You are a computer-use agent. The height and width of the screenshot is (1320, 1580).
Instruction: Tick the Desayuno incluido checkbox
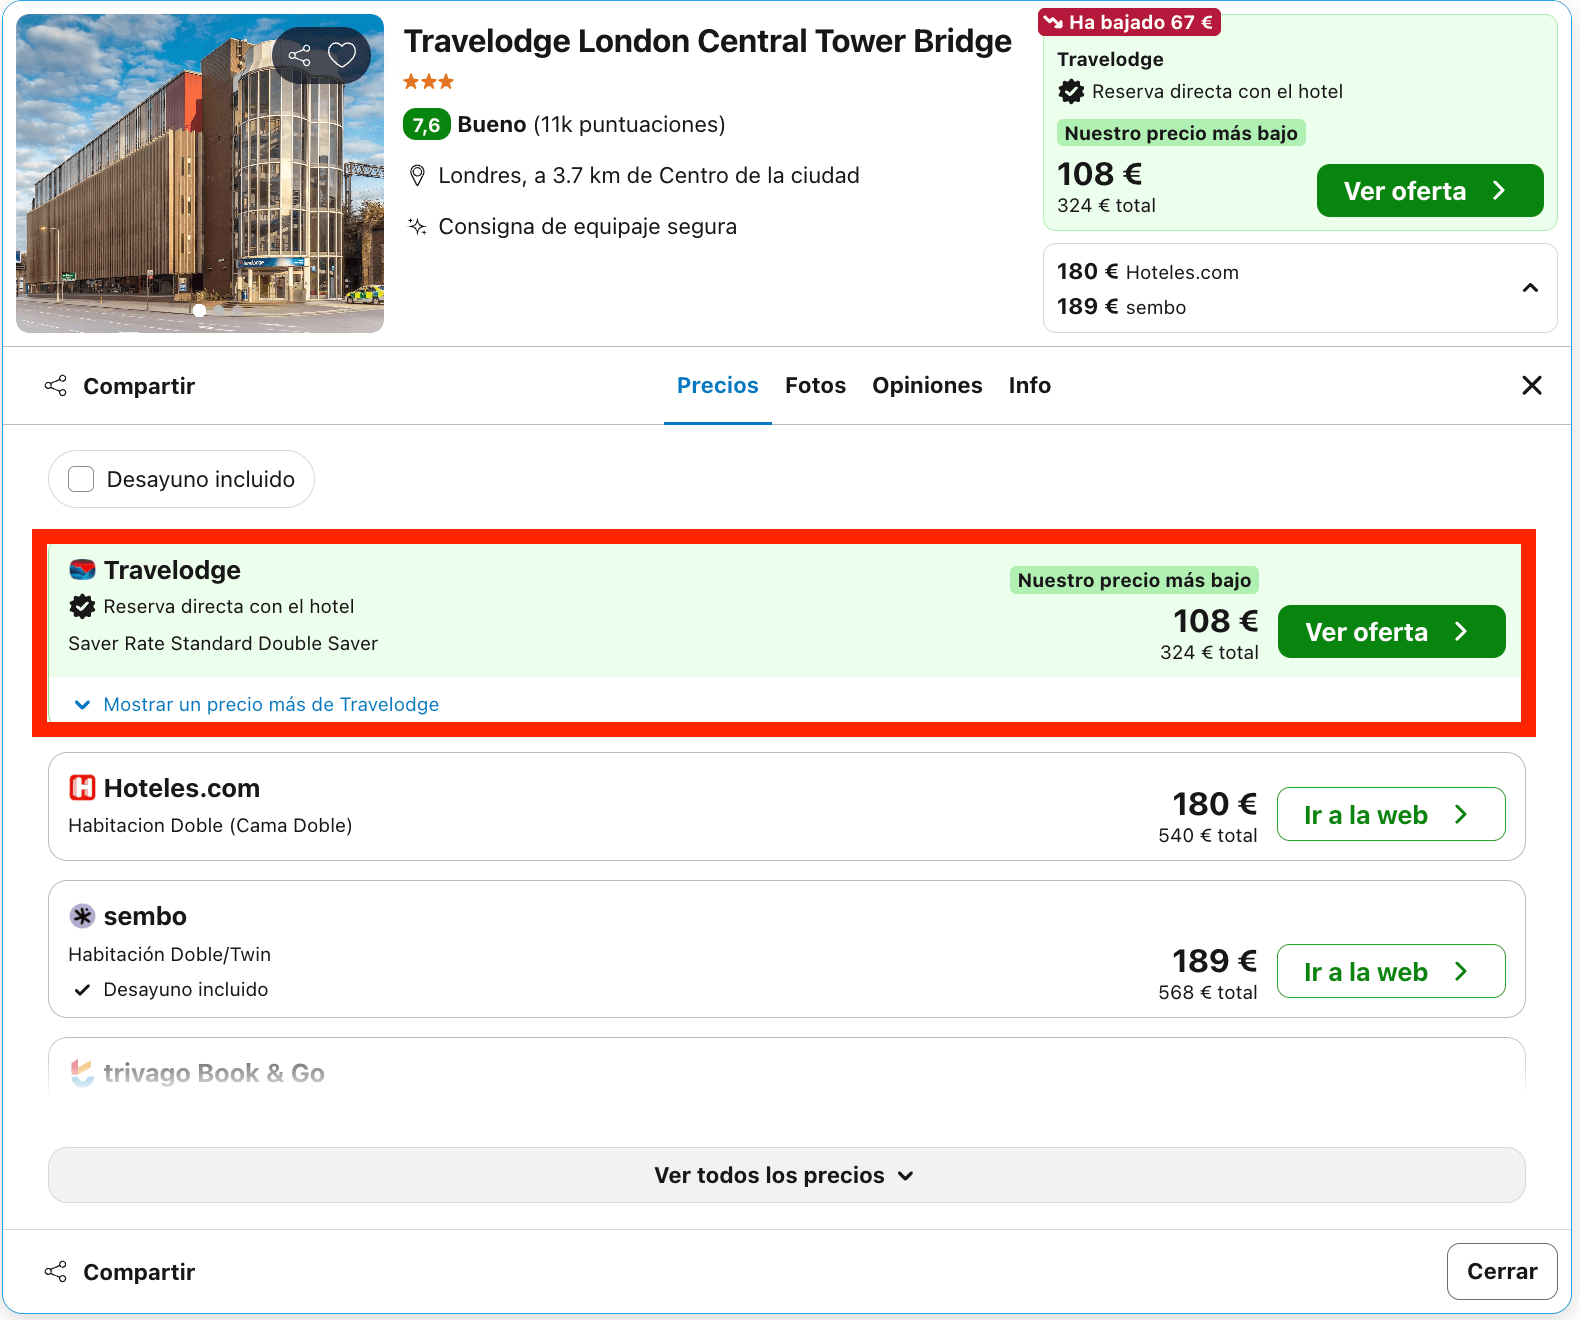click(81, 479)
